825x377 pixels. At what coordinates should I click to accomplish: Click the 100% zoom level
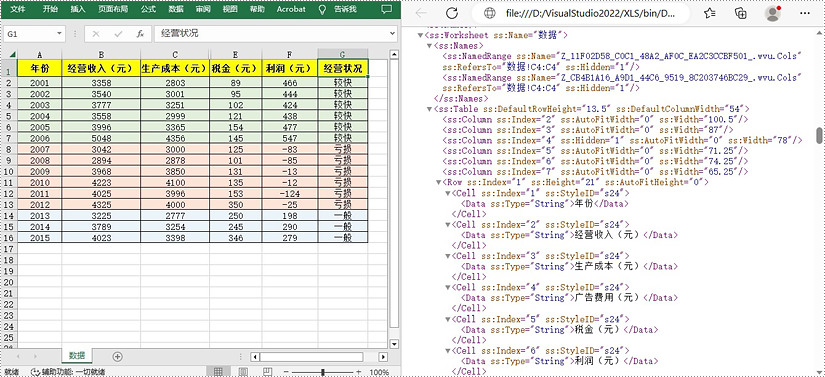point(379,372)
